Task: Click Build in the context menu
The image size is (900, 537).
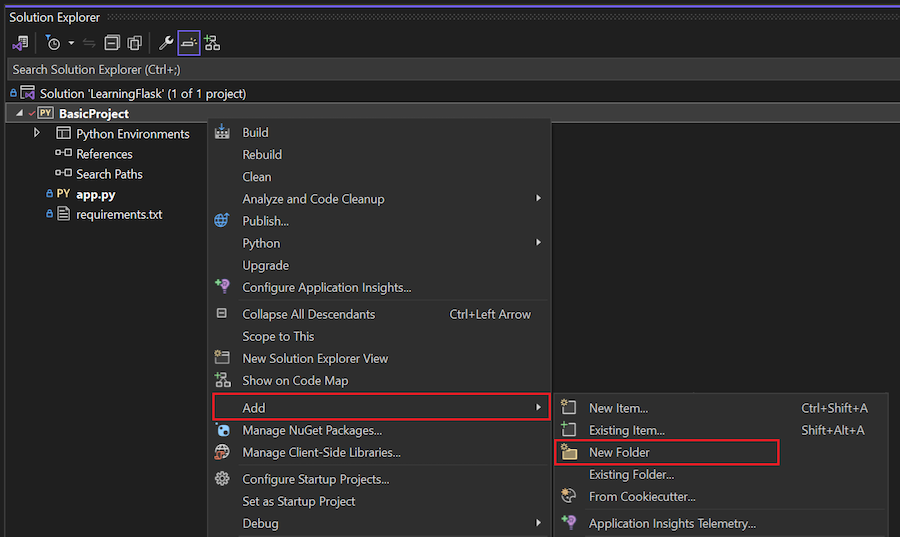Action: (255, 132)
